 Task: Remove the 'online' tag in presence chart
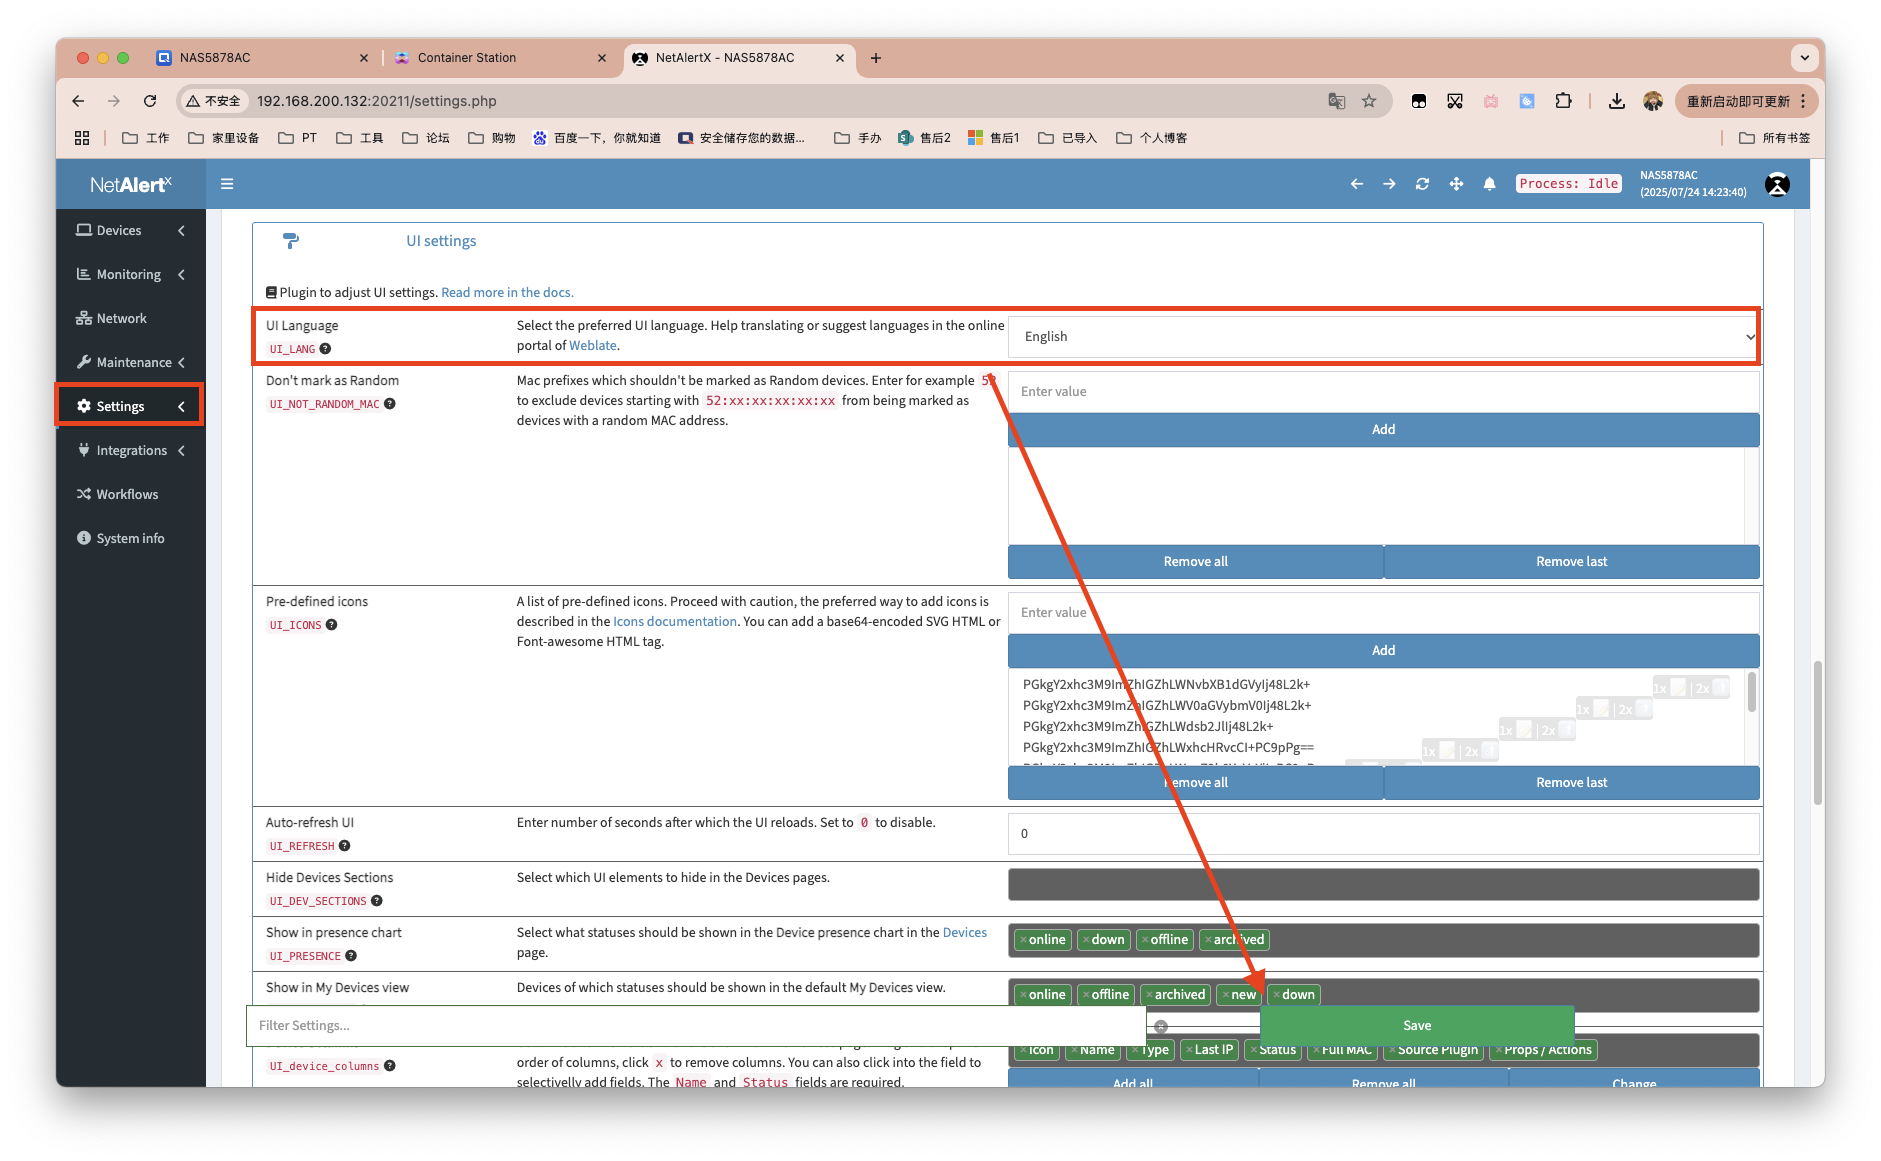tap(1023, 940)
